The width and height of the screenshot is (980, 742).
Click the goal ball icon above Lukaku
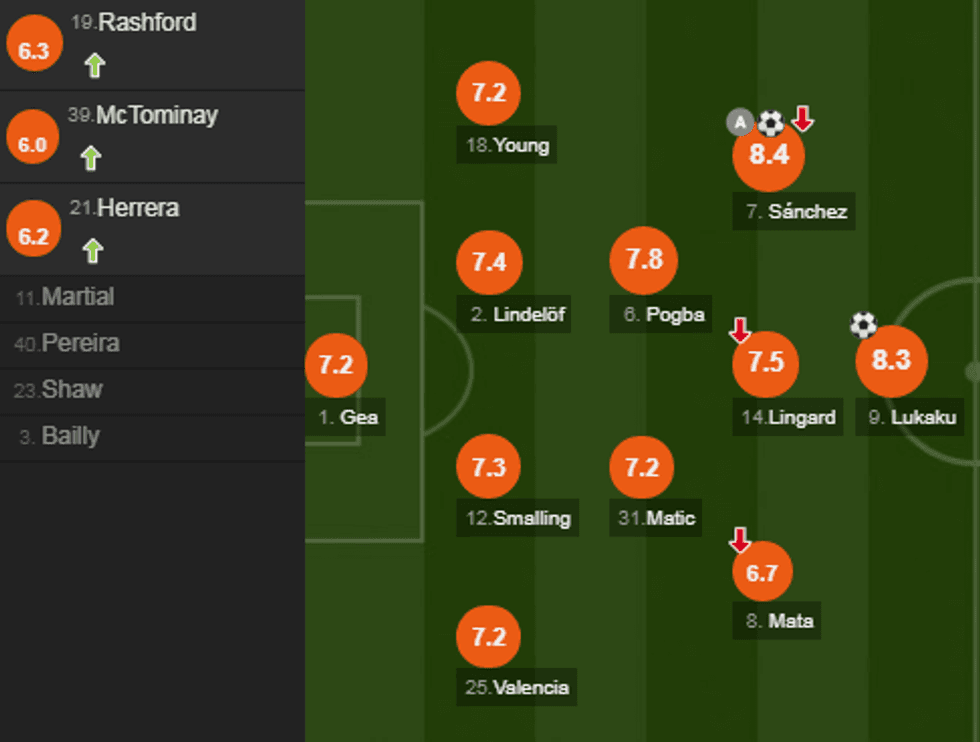[x=863, y=324]
